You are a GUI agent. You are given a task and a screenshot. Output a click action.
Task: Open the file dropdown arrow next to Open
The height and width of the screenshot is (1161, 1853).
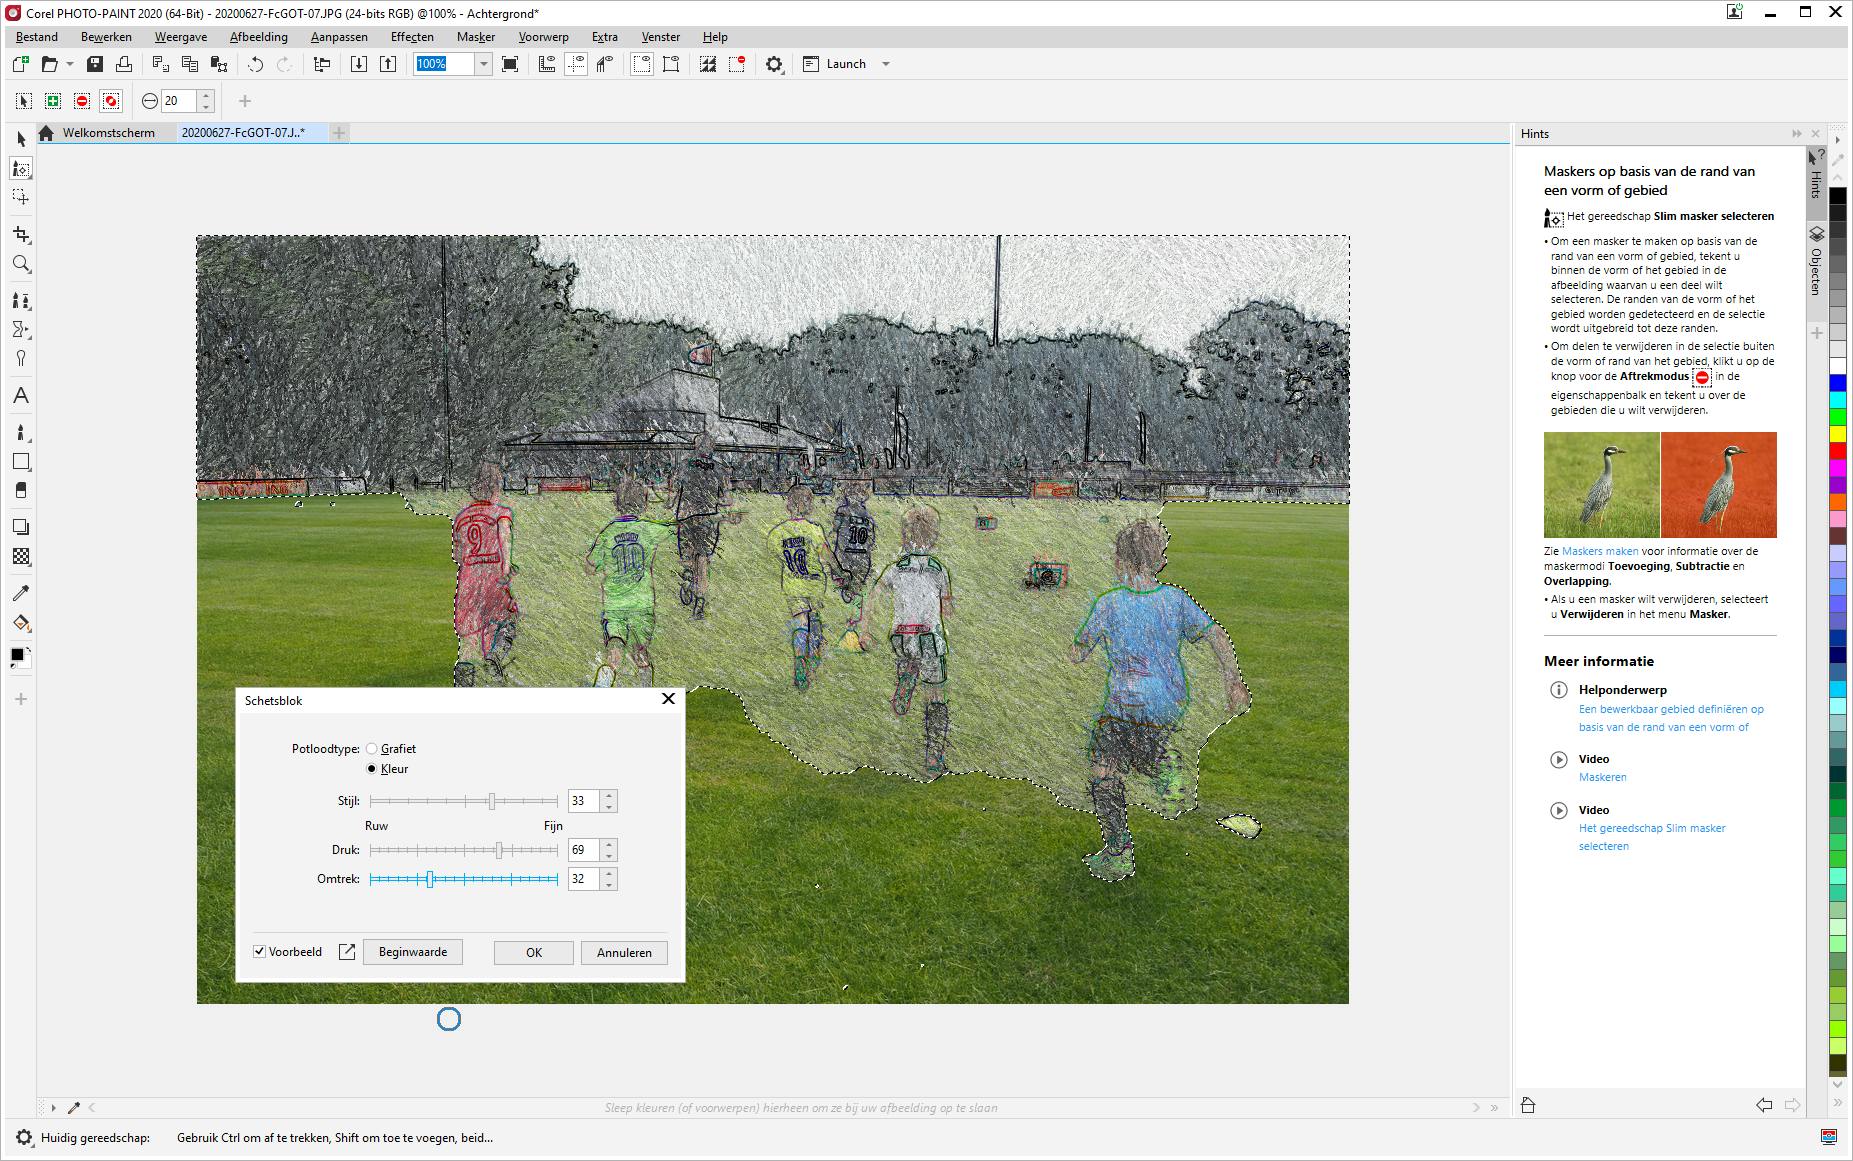[70, 64]
